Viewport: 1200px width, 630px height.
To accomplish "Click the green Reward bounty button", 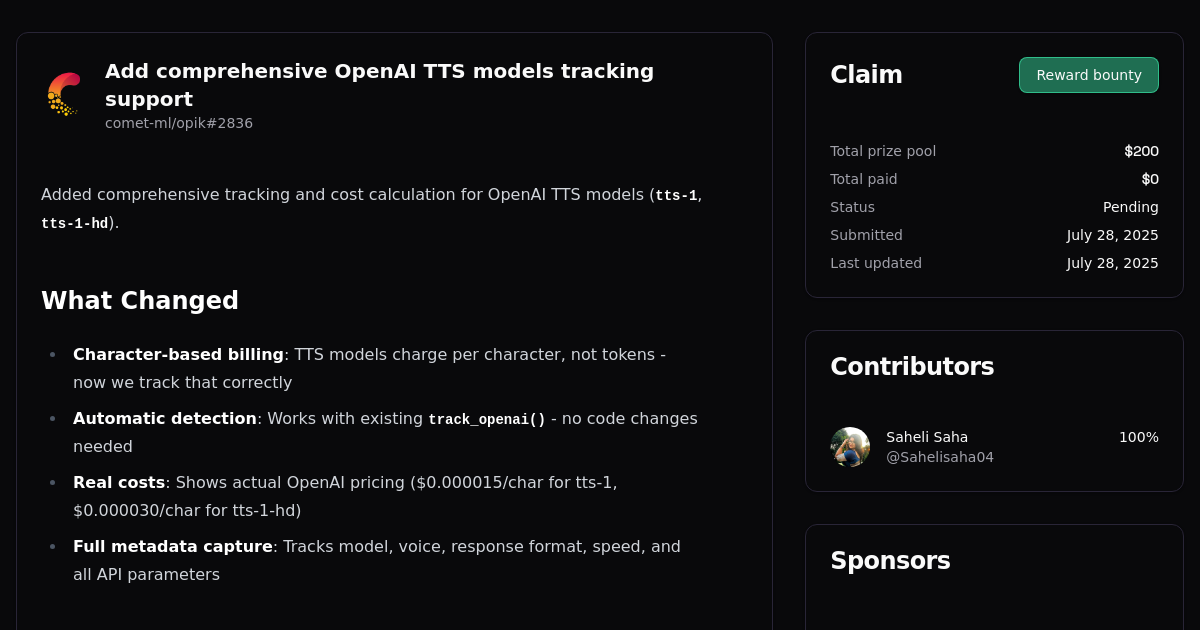I will tap(1088, 74).
